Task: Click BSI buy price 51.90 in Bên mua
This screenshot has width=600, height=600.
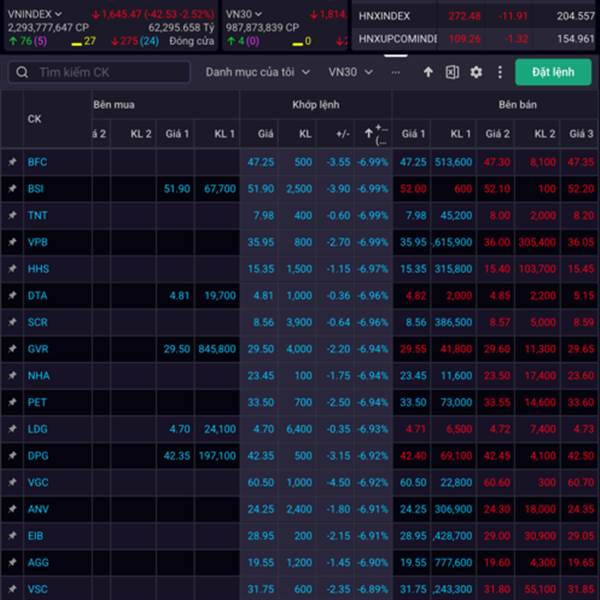Action: click(177, 189)
